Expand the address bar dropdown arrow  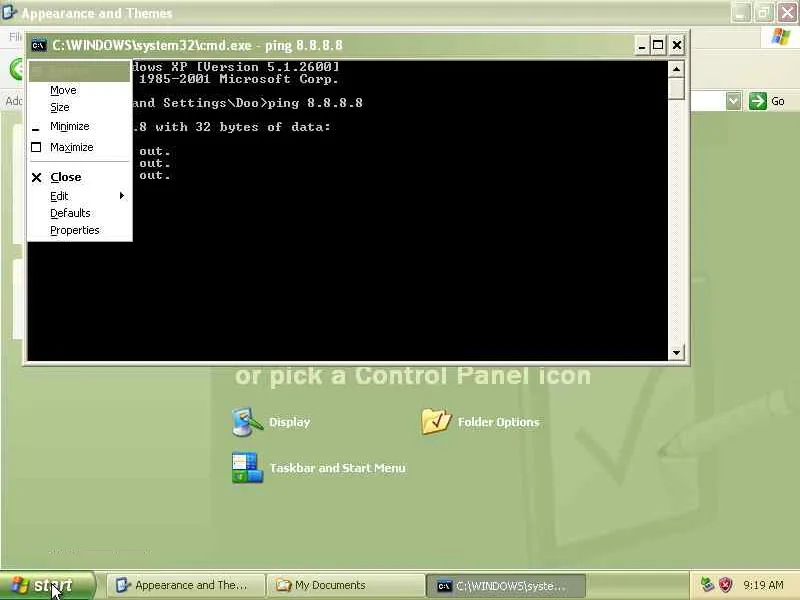tap(733, 101)
